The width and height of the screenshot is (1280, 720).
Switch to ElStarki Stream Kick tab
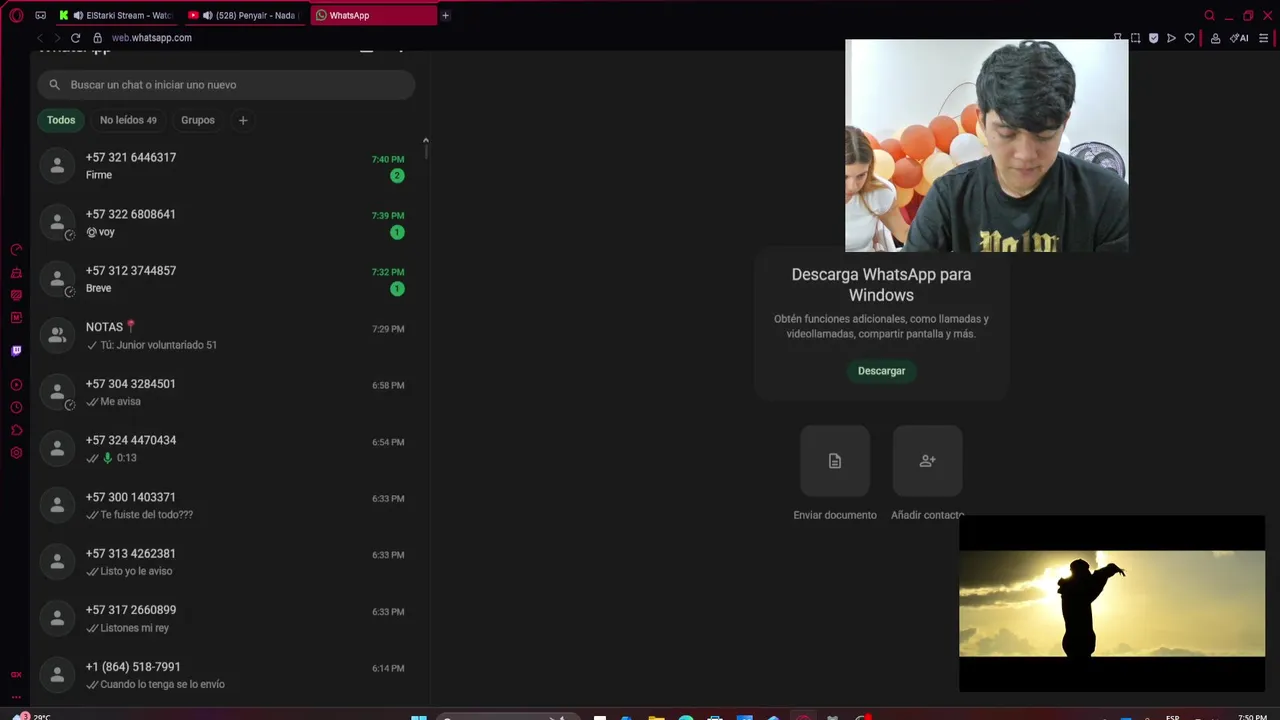pos(117,15)
